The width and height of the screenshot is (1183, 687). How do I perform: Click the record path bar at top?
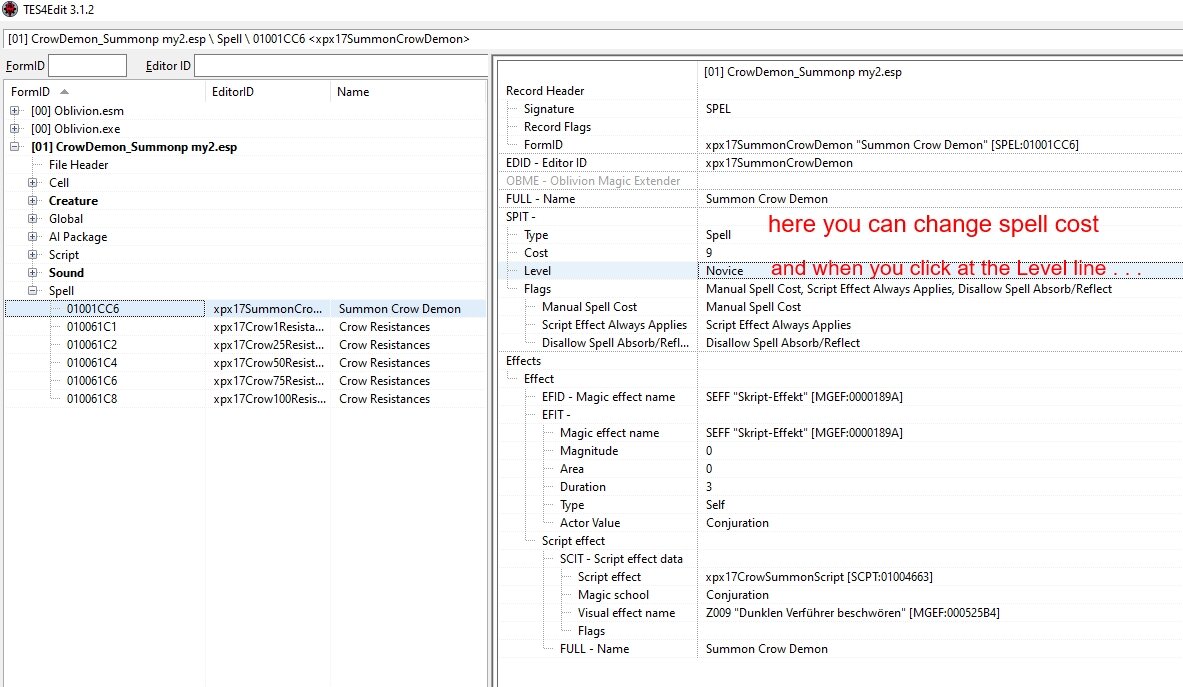593,38
